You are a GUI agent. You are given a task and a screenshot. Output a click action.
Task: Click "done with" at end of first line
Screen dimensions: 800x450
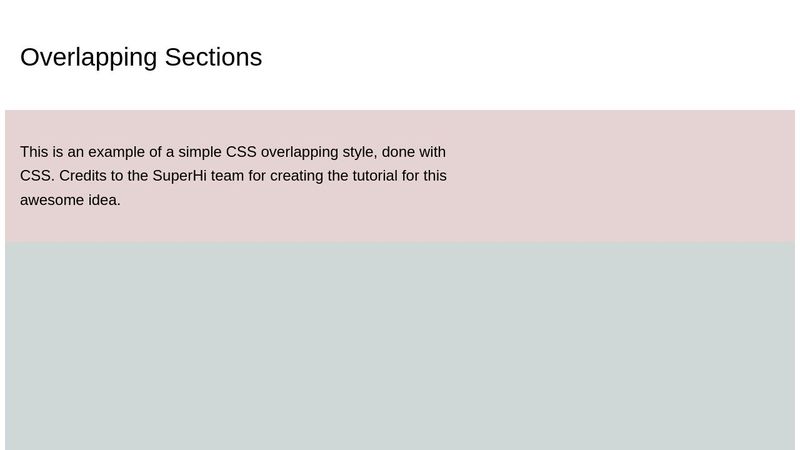tap(414, 152)
